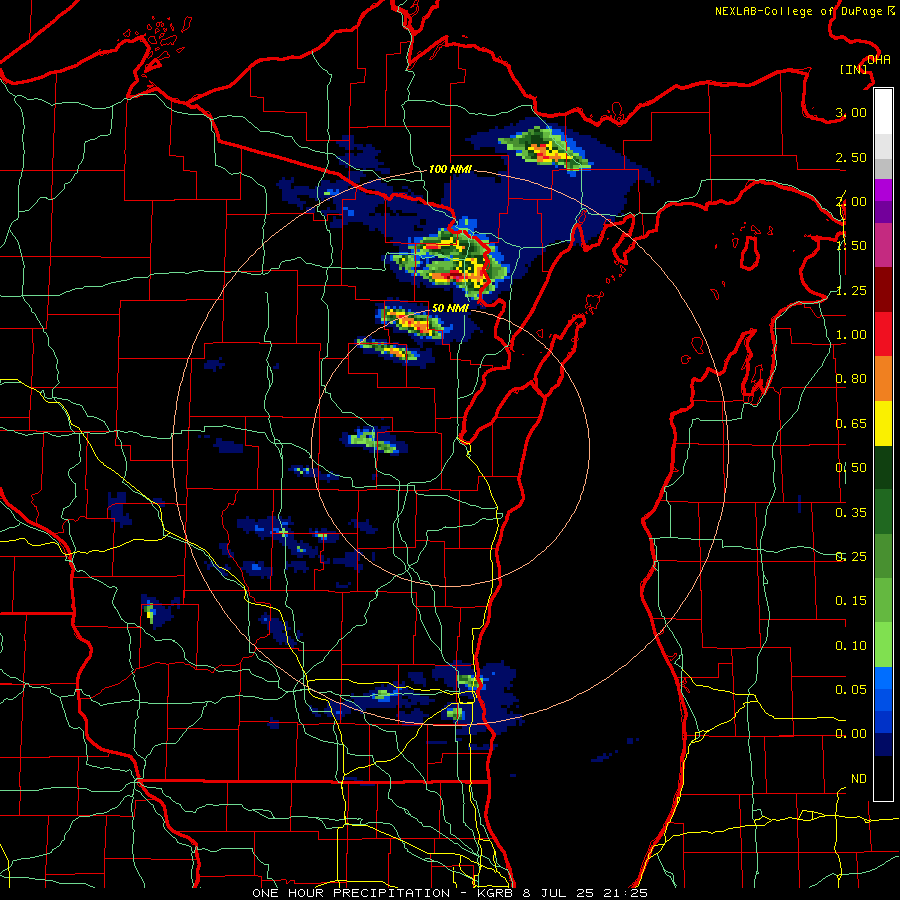Click the magenta swatch on the legend bar

tap(883, 246)
